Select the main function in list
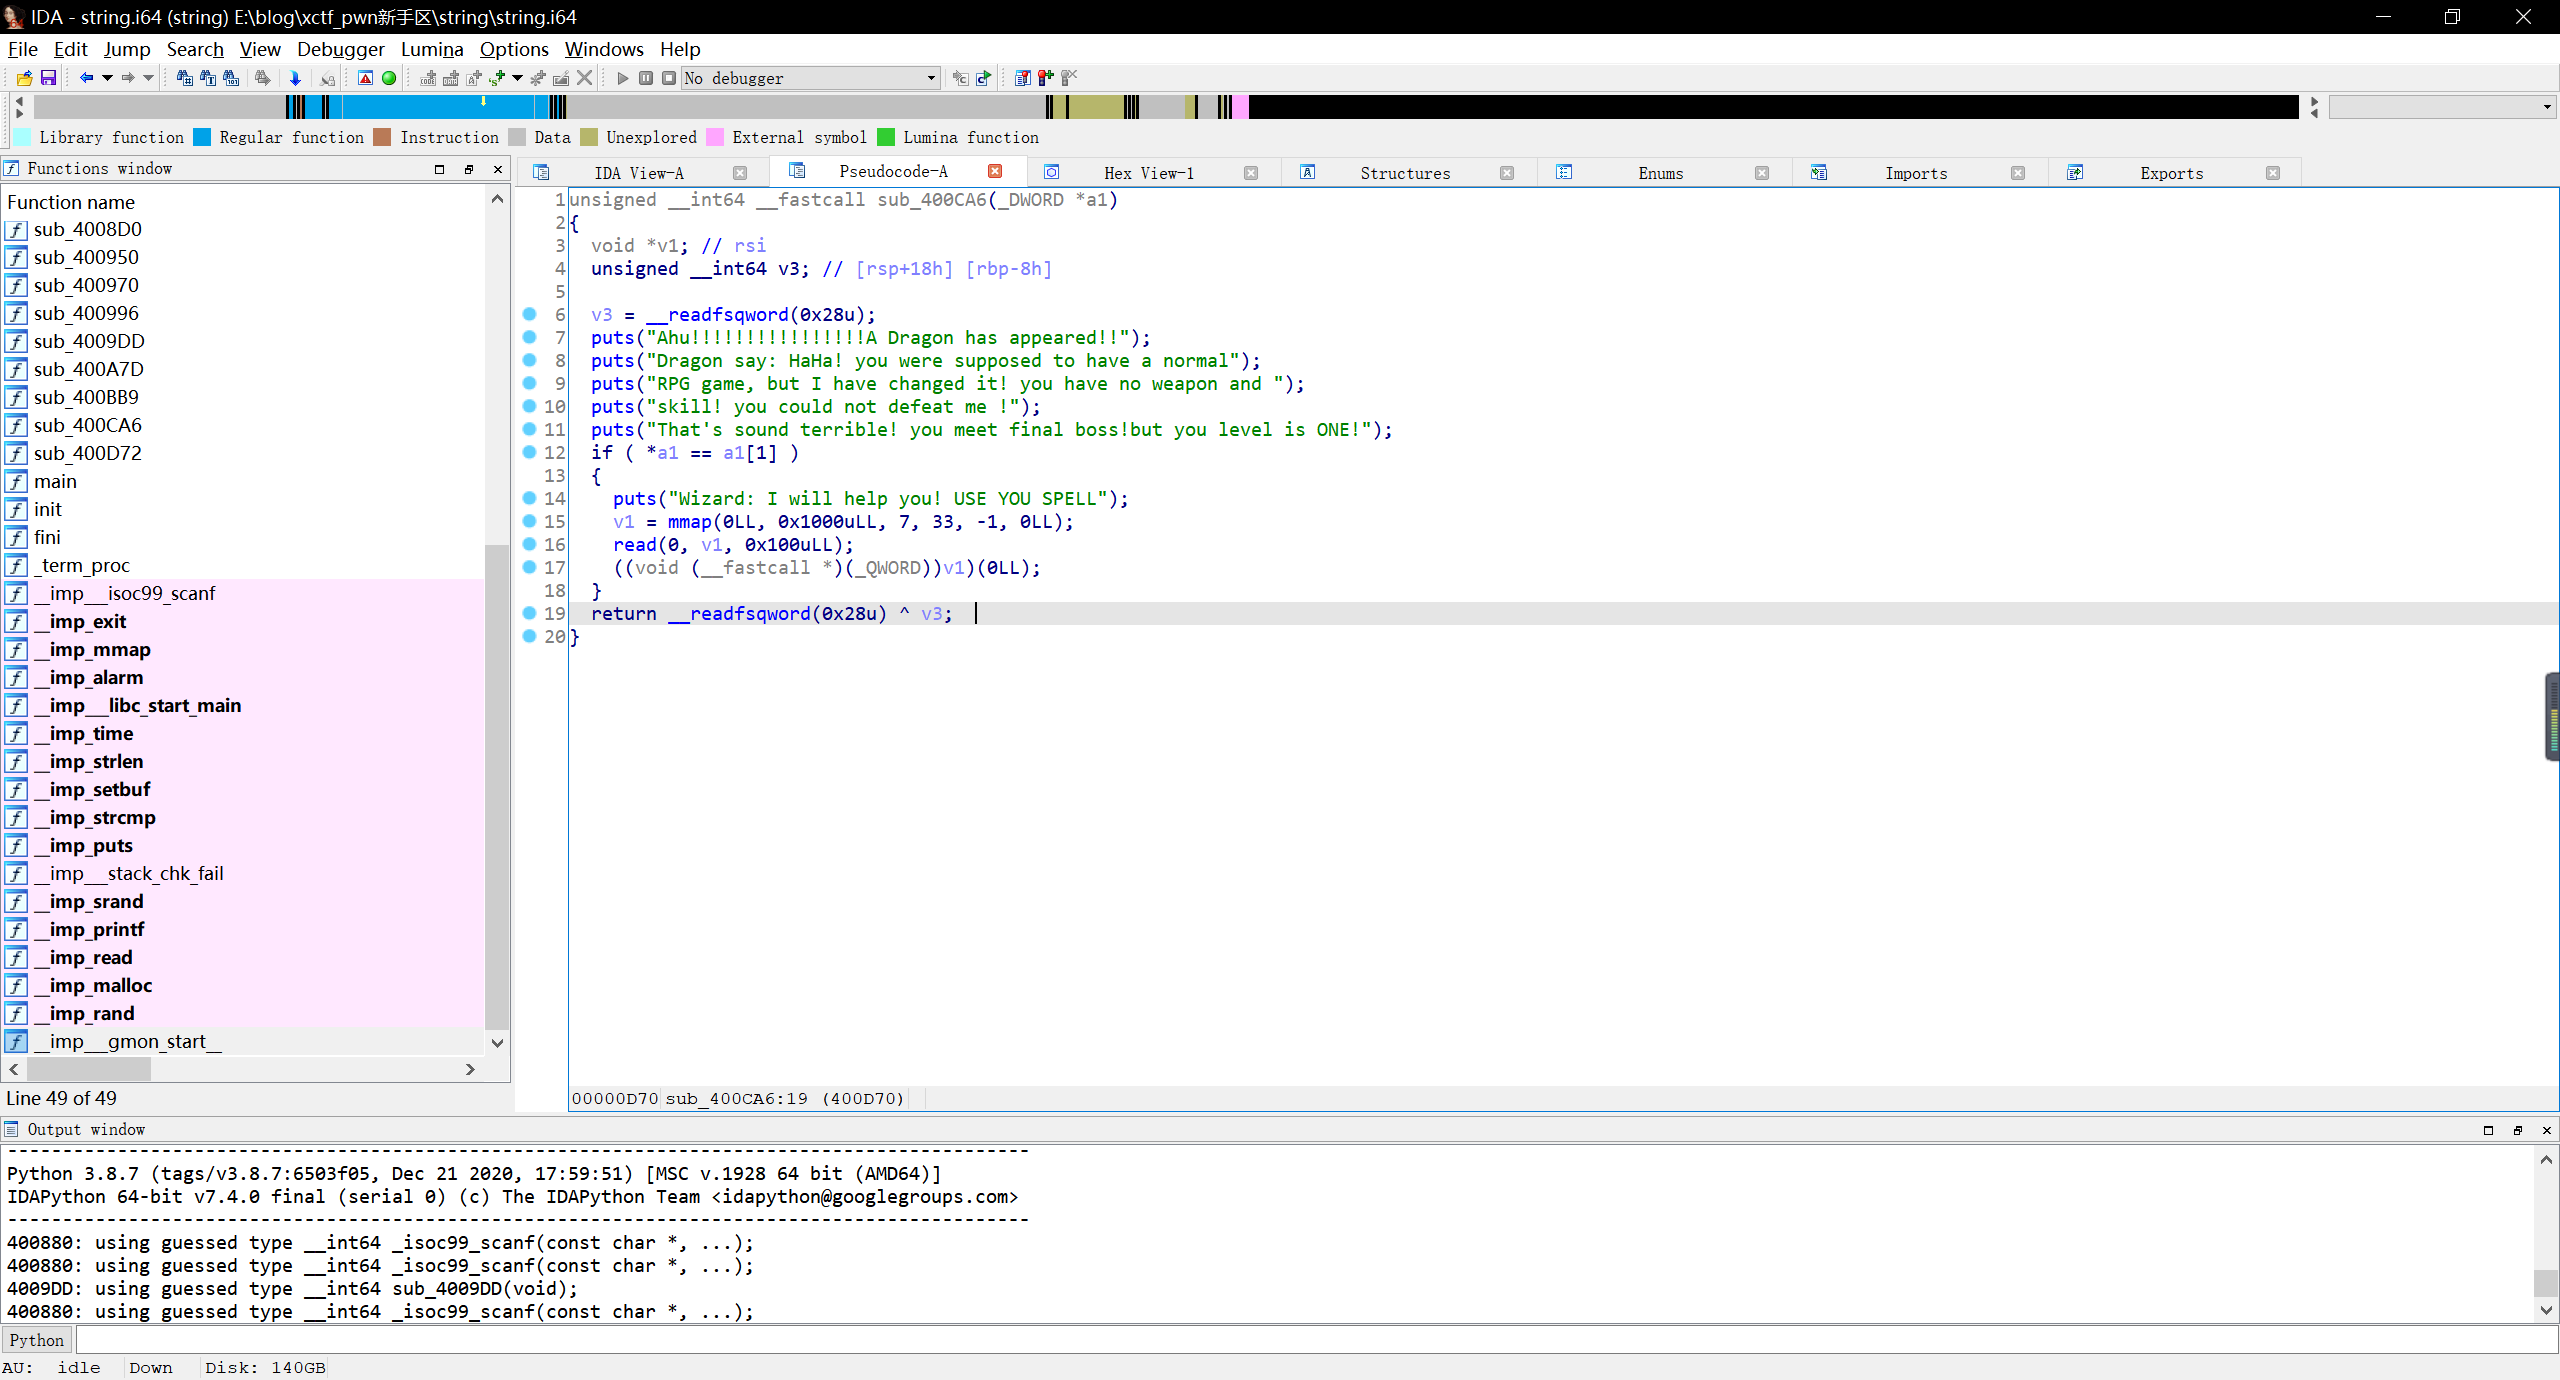 55,481
